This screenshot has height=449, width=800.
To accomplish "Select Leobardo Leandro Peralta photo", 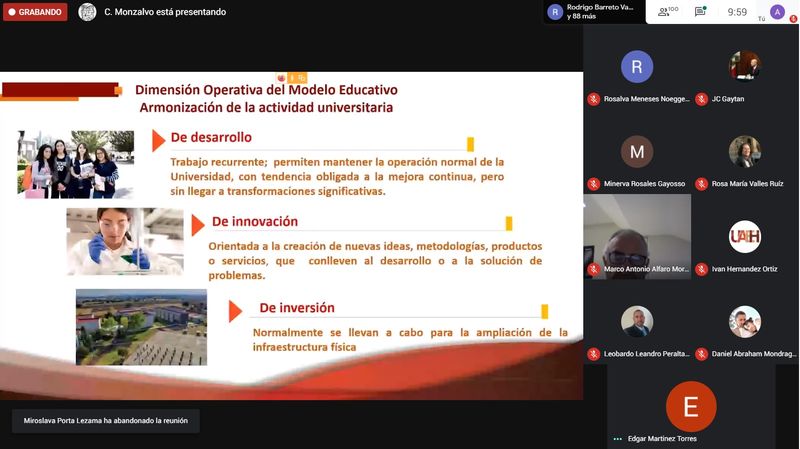I will pos(637,321).
